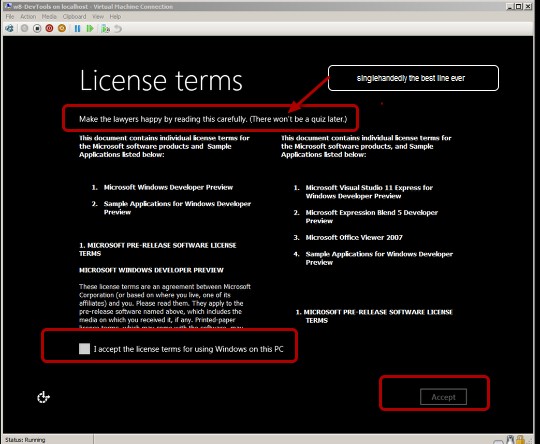Send Ctrl+Alt+Delete via the first toolbar icon
The image size is (540, 444).
[9, 29]
